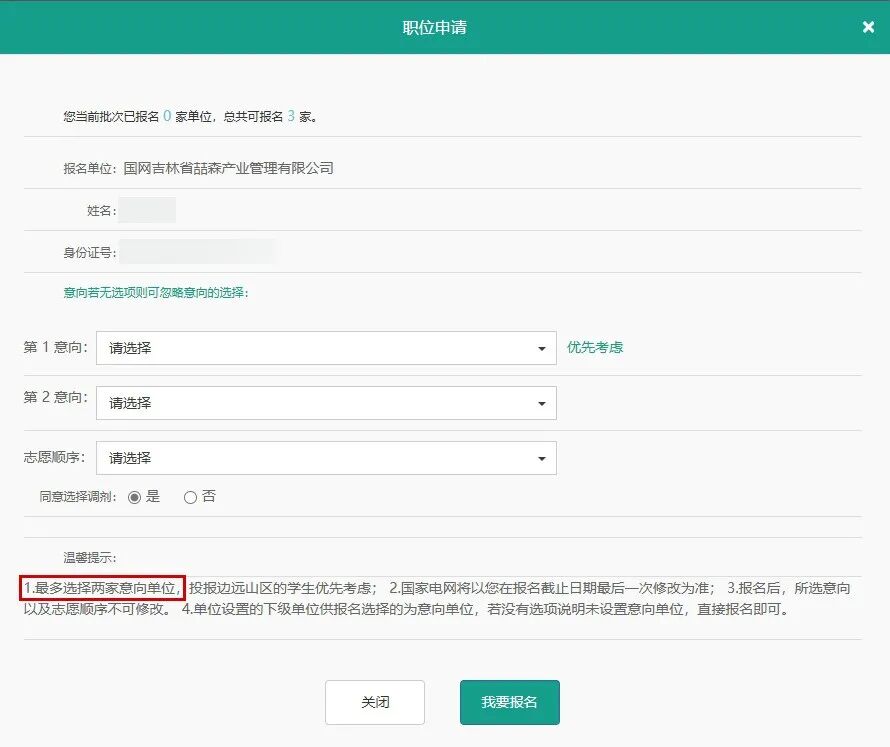Click the 温馨提示 heading
The width and height of the screenshot is (890, 747).
[x=90, y=557]
